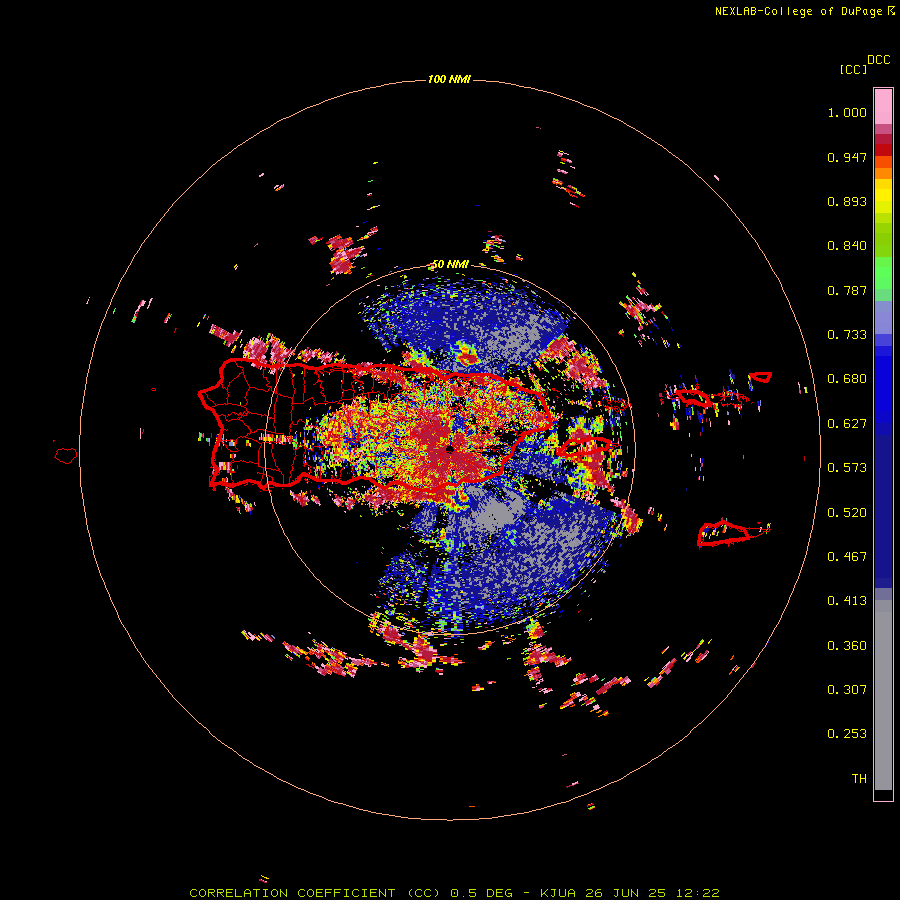The width and height of the screenshot is (900, 900).
Task: Click the NEXLAB-College of DuPage title text
Action: point(804,11)
